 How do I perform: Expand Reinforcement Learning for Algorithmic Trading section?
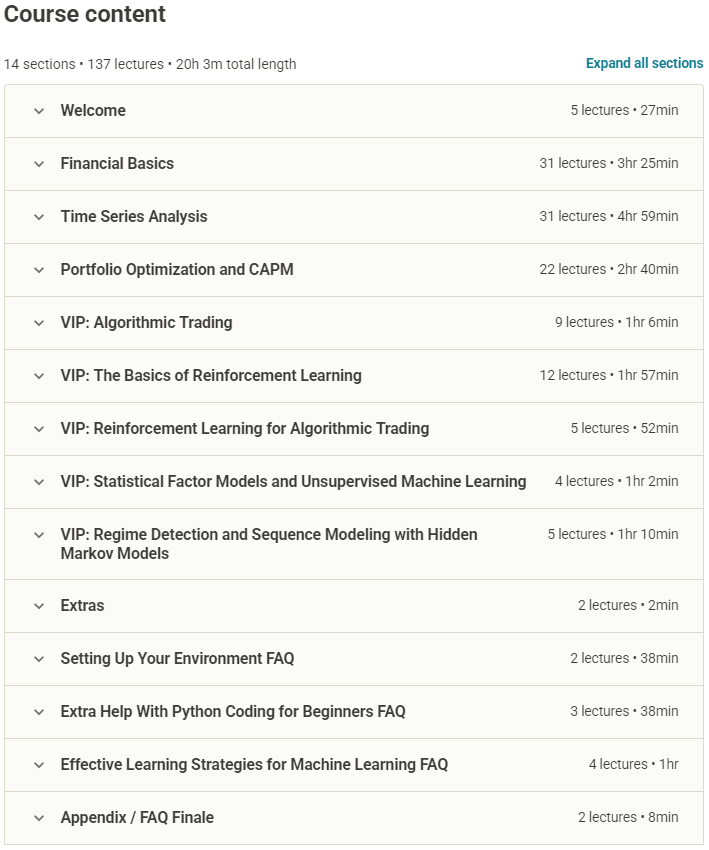tap(244, 429)
